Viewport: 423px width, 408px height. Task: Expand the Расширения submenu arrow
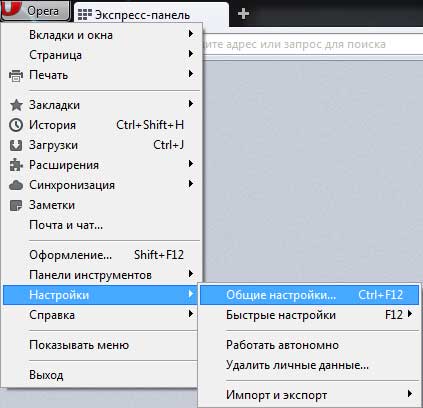191,164
